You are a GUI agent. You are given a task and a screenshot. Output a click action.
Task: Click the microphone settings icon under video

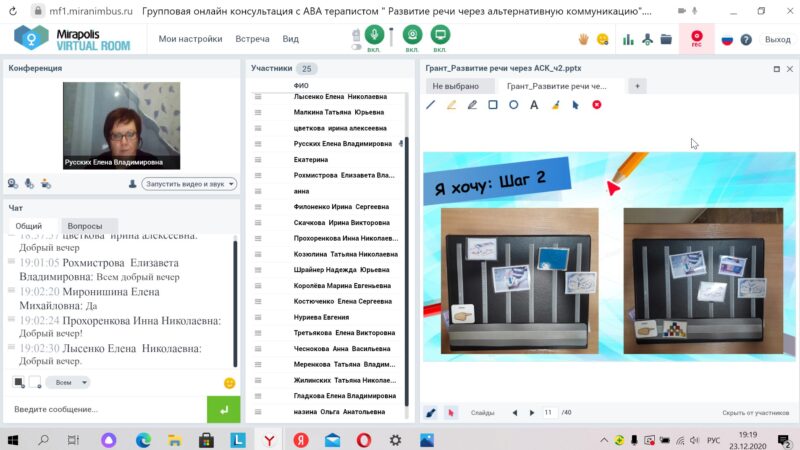click(x=30, y=184)
